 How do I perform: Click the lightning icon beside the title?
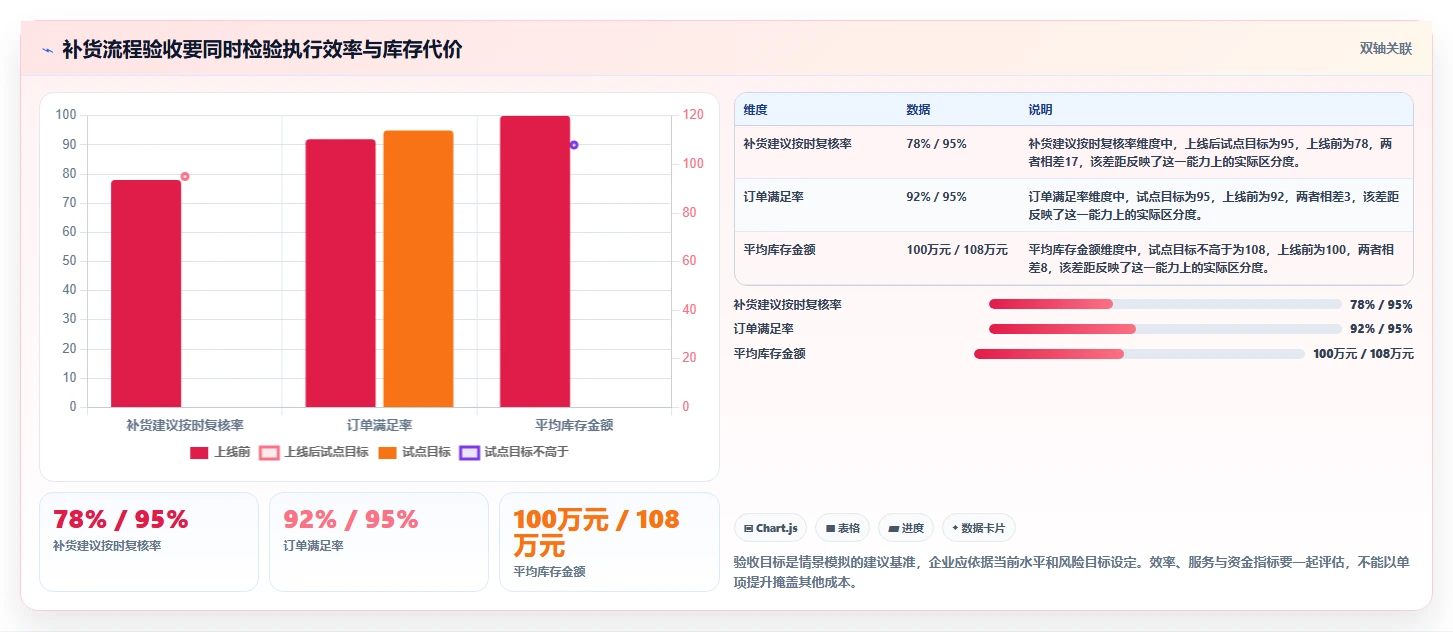(x=47, y=50)
